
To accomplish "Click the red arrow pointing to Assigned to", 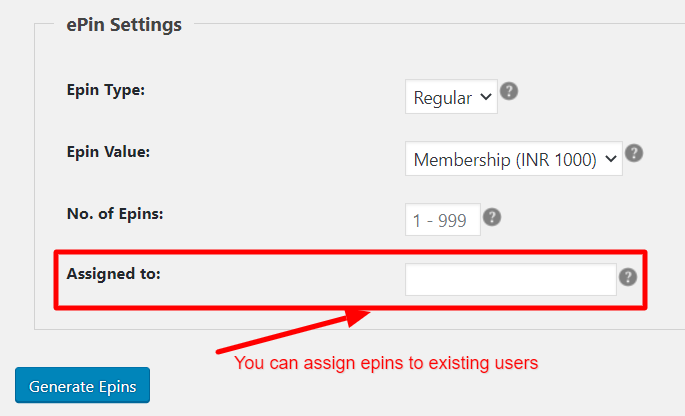I will (293, 330).
